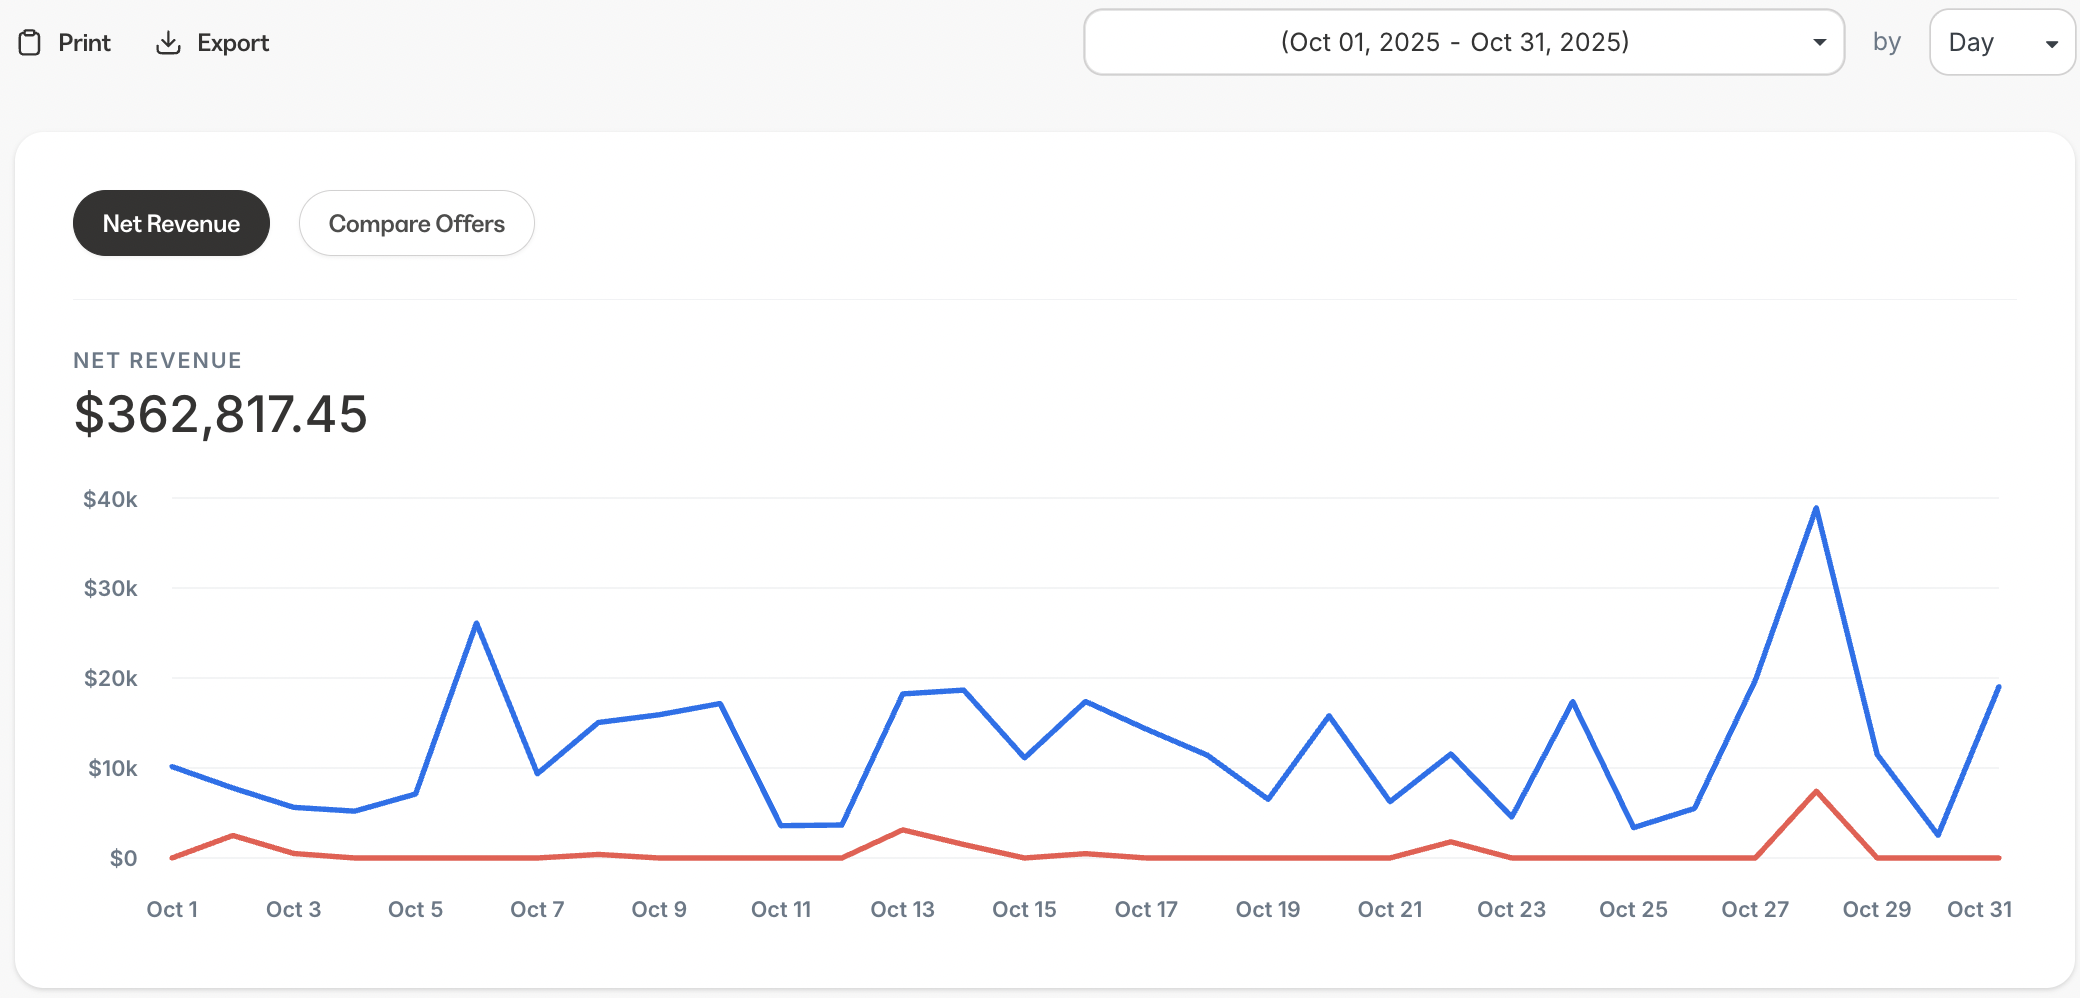Image resolution: width=2080 pixels, height=998 pixels.
Task: Select the Net Revenue tab
Action: point(171,223)
